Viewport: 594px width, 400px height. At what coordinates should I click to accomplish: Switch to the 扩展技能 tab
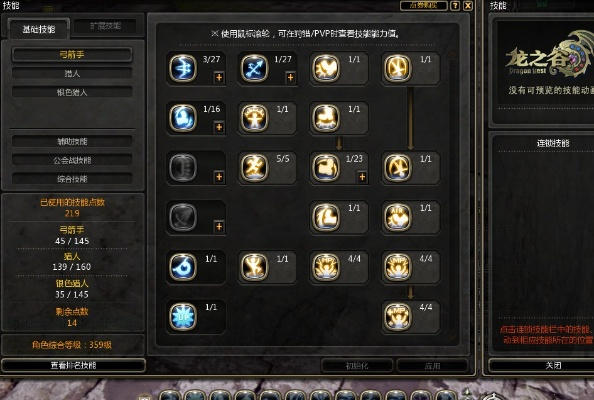point(105,26)
